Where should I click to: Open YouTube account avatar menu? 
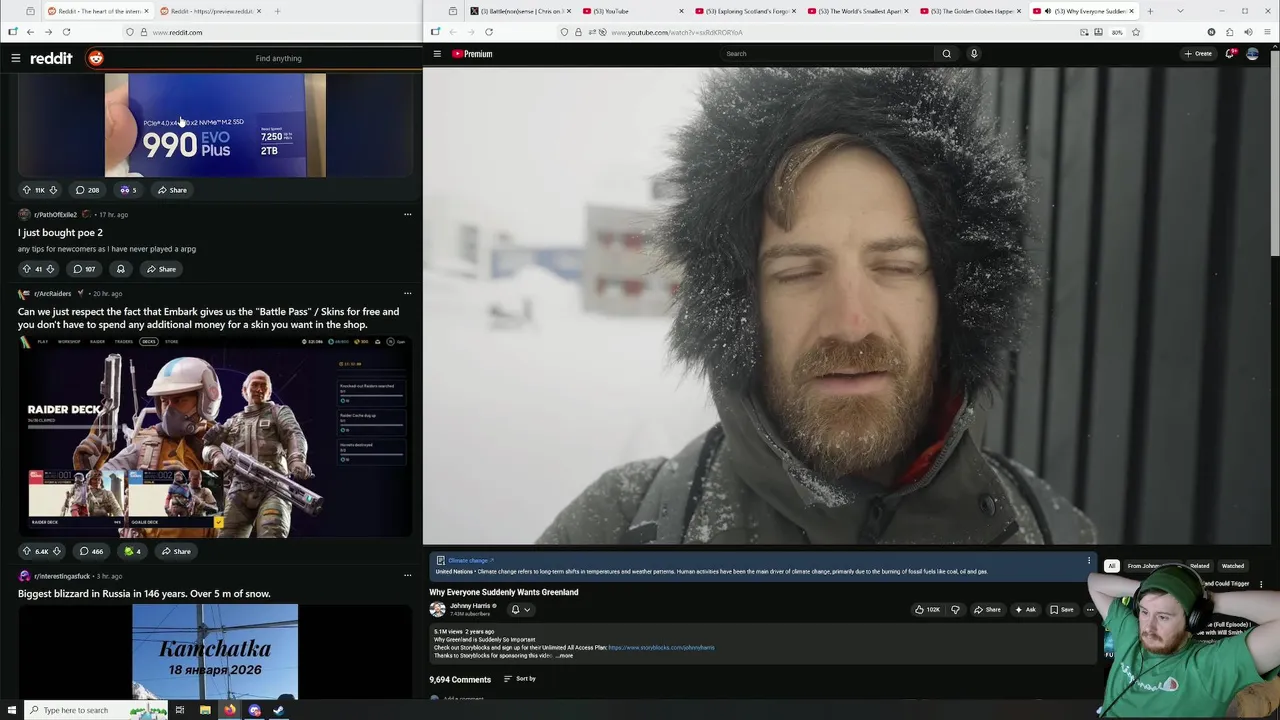[x=1252, y=54]
